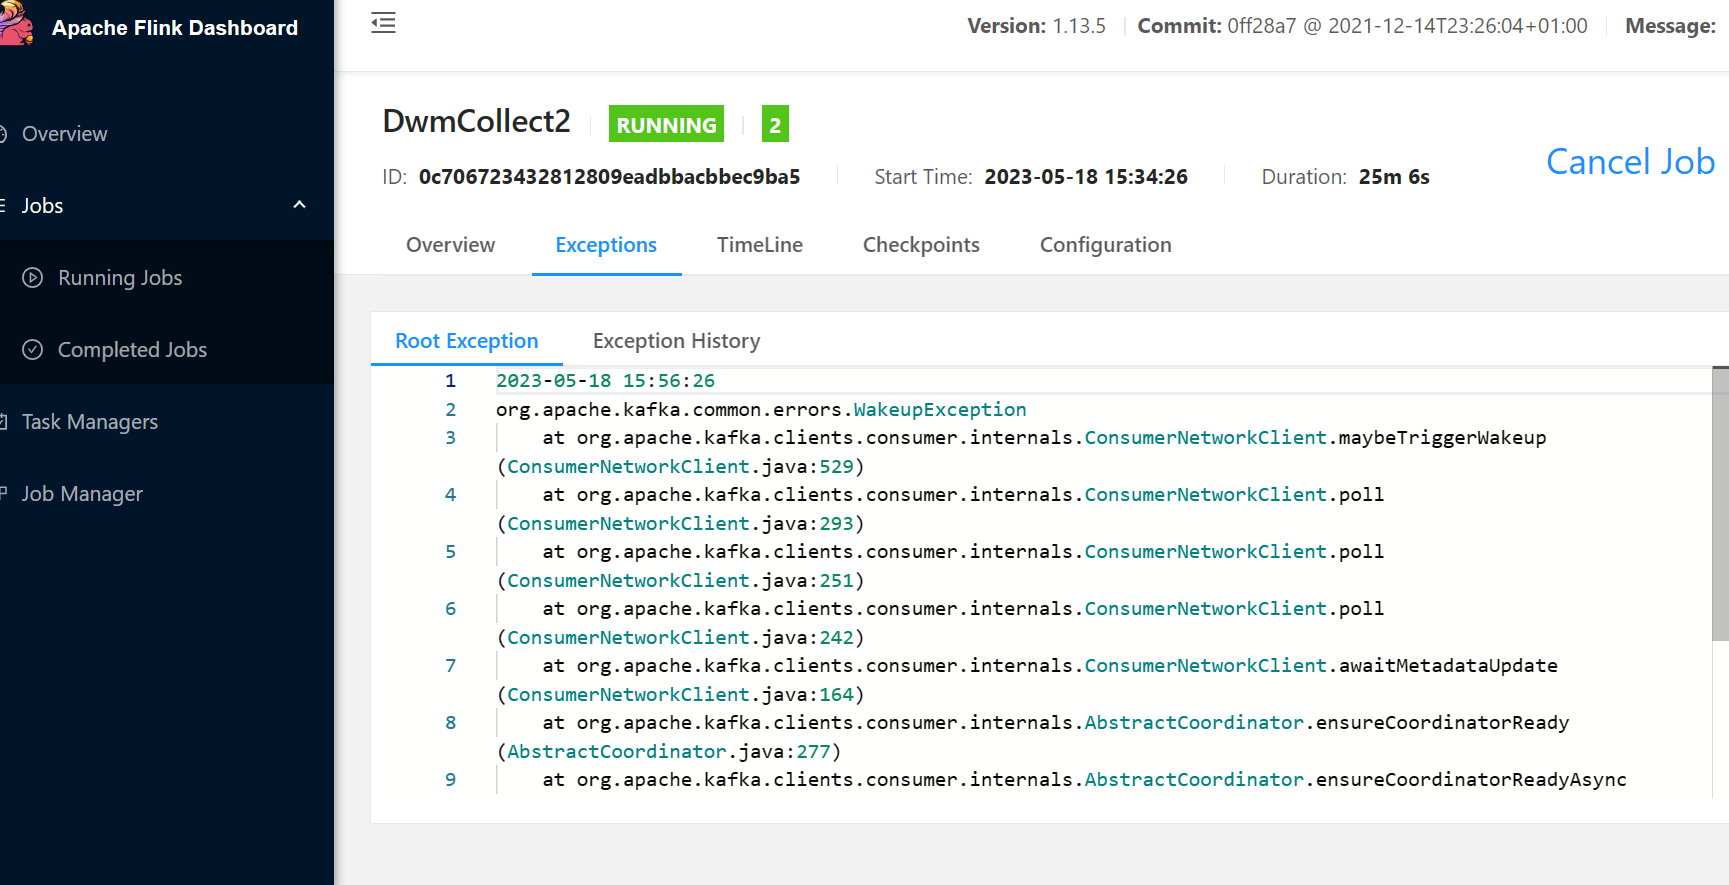The height and width of the screenshot is (885, 1729).
Task: Click ConsumerNetworkClient.java:251 reference
Action: coord(680,581)
